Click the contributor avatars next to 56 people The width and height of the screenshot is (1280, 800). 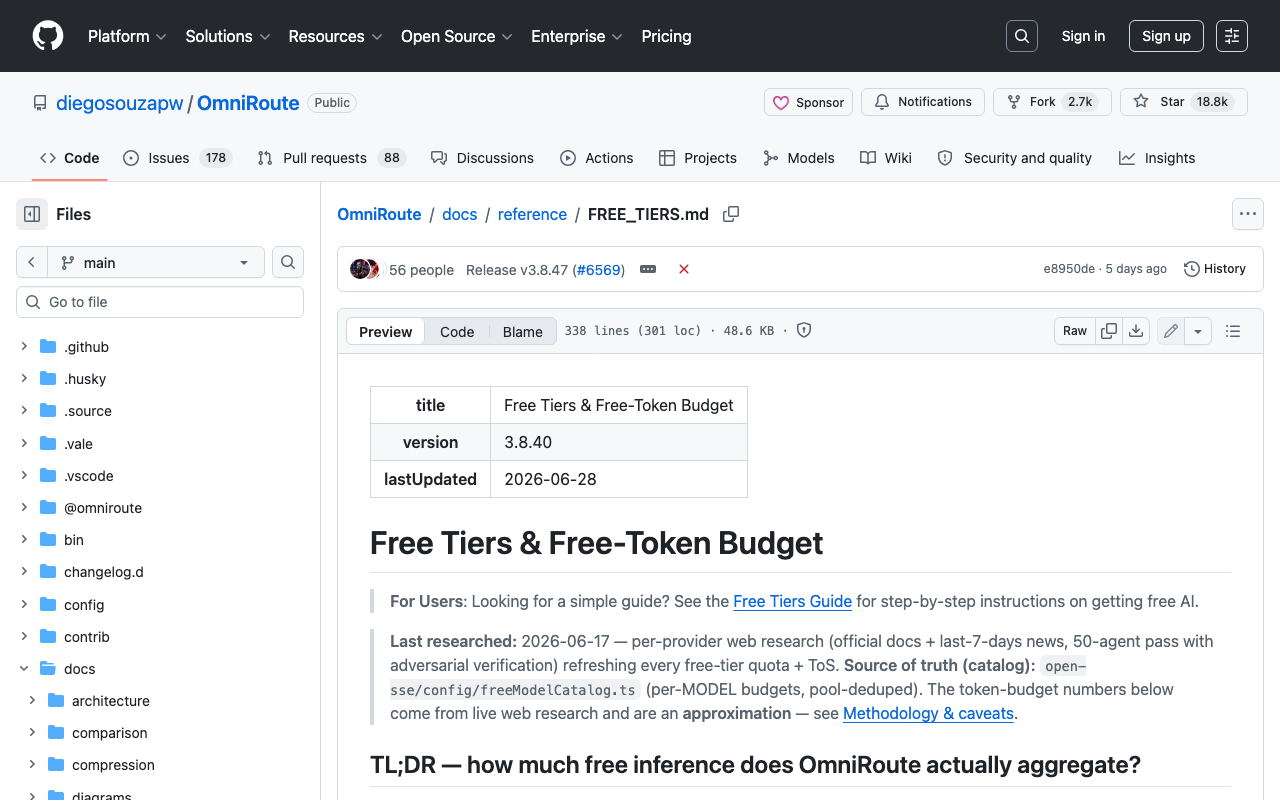[x=365, y=269]
